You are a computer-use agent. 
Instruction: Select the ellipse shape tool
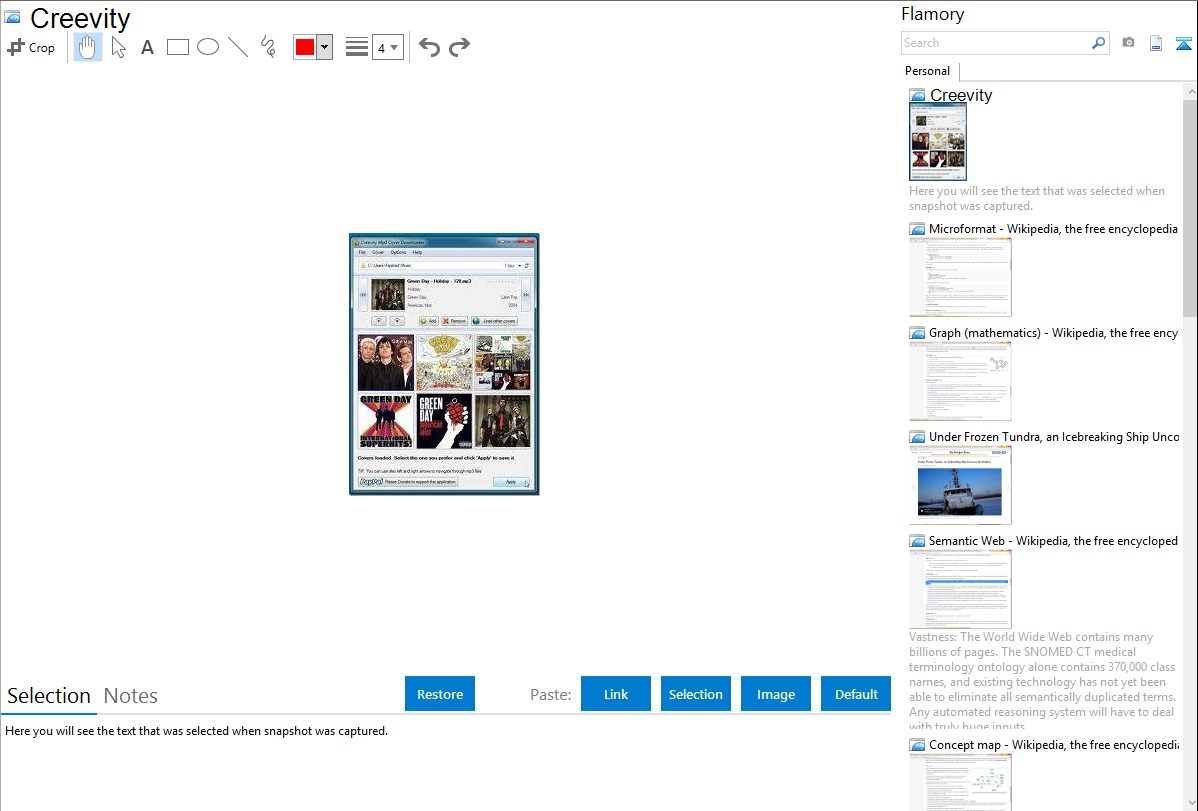[x=208, y=47]
